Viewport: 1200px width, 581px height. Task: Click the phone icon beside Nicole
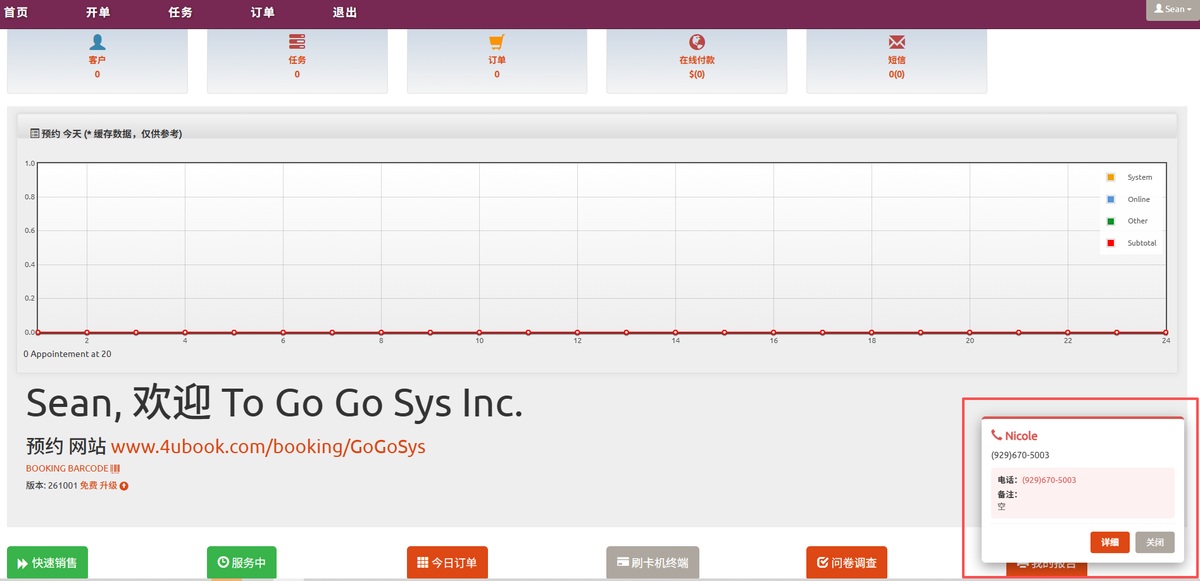tap(996, 436)
